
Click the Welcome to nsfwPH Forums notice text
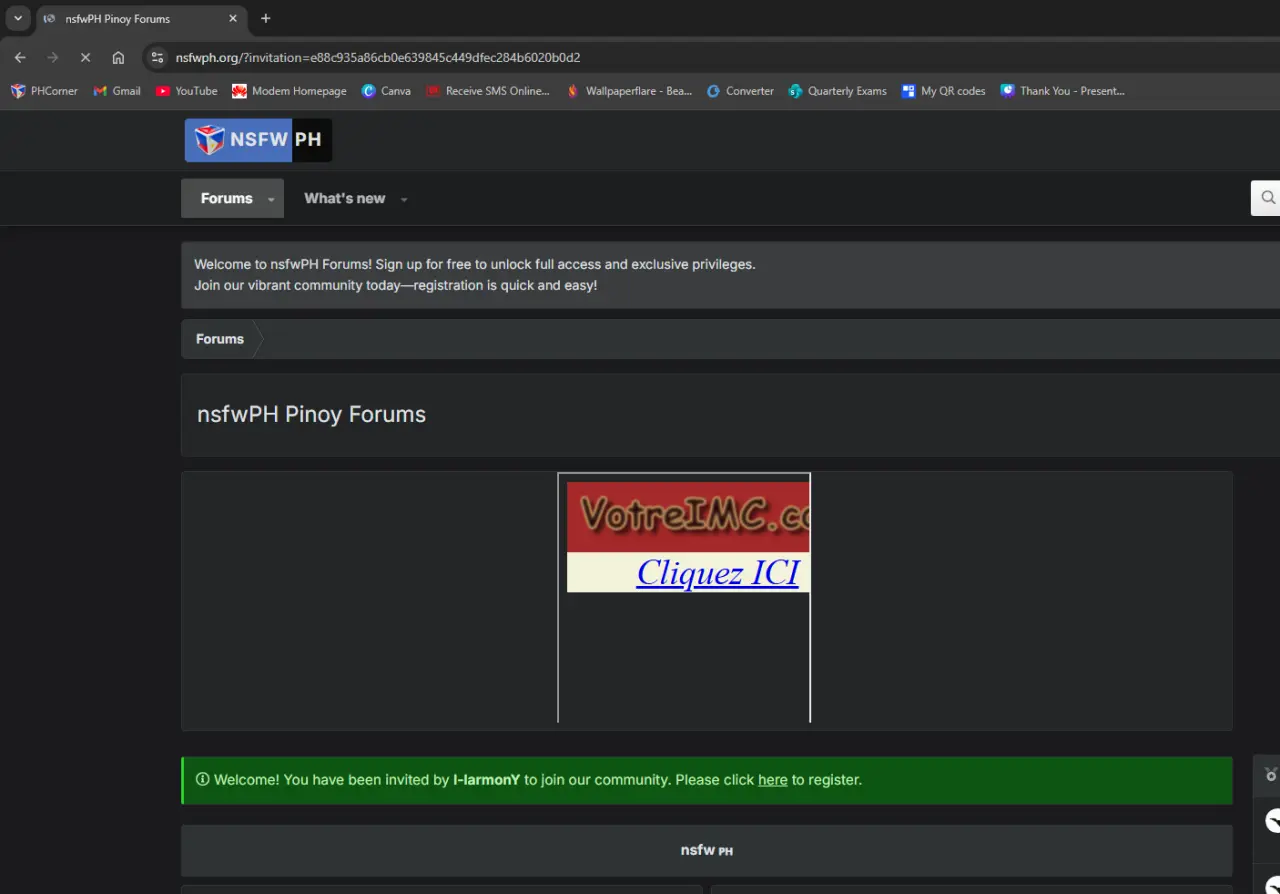(x=475, y=275)
